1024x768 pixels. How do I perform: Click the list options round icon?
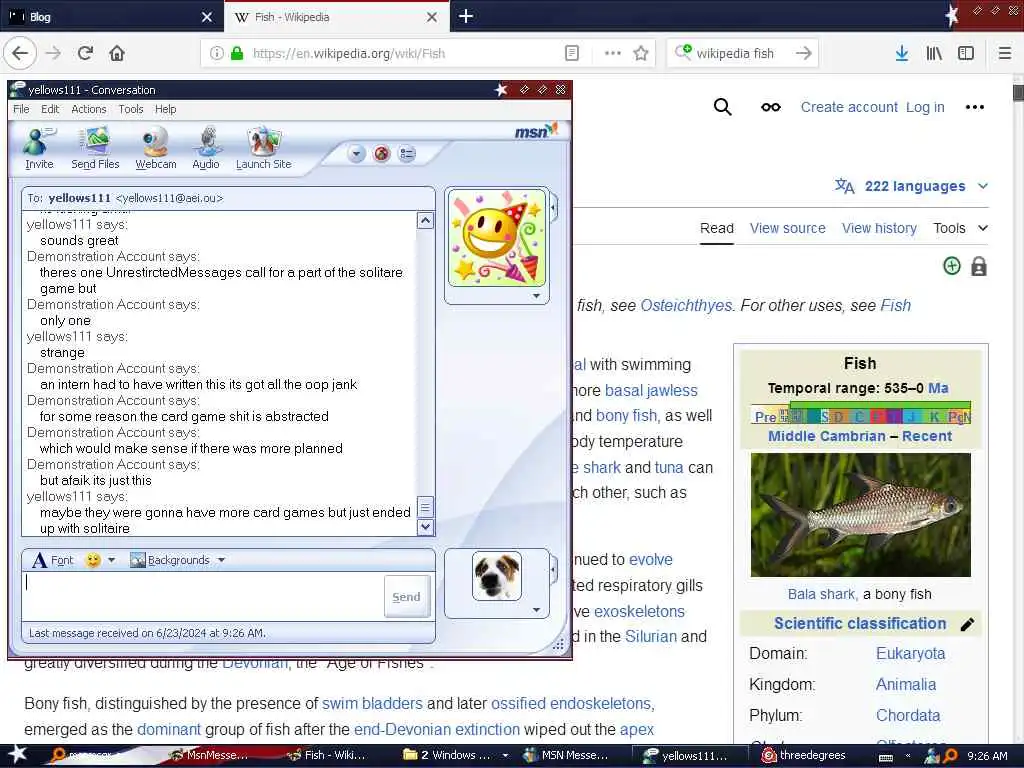click(x=407, y=154)
